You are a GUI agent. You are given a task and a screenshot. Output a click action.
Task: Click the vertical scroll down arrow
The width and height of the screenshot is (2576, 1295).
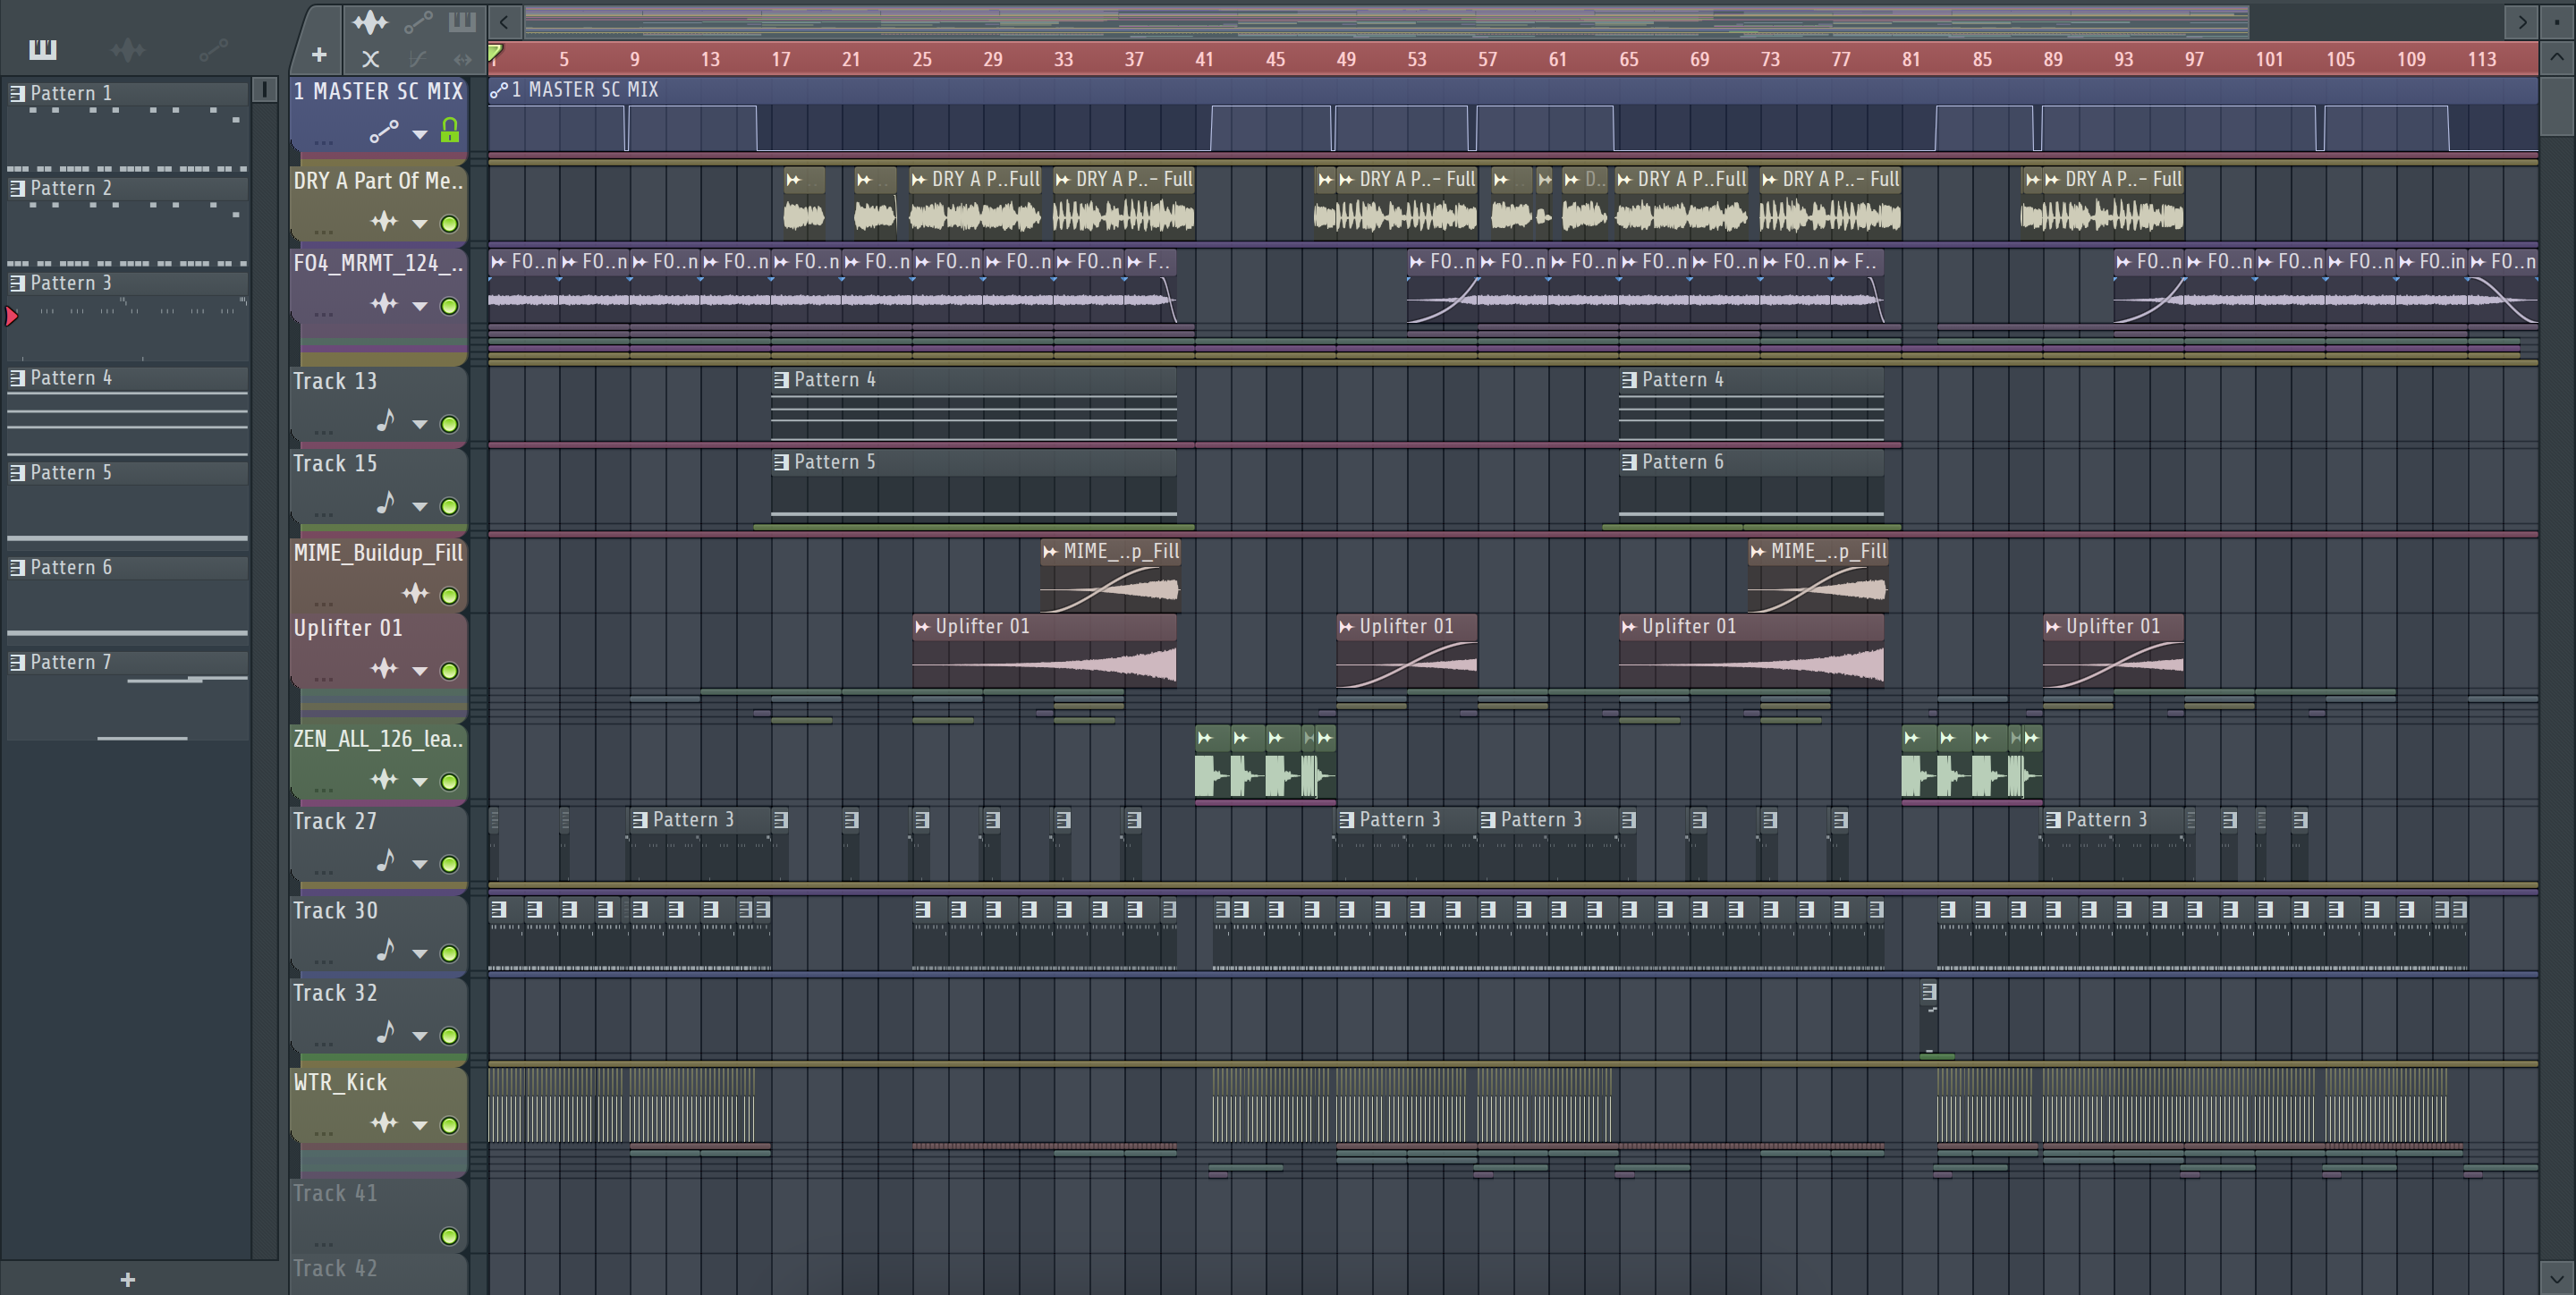2556,1278
